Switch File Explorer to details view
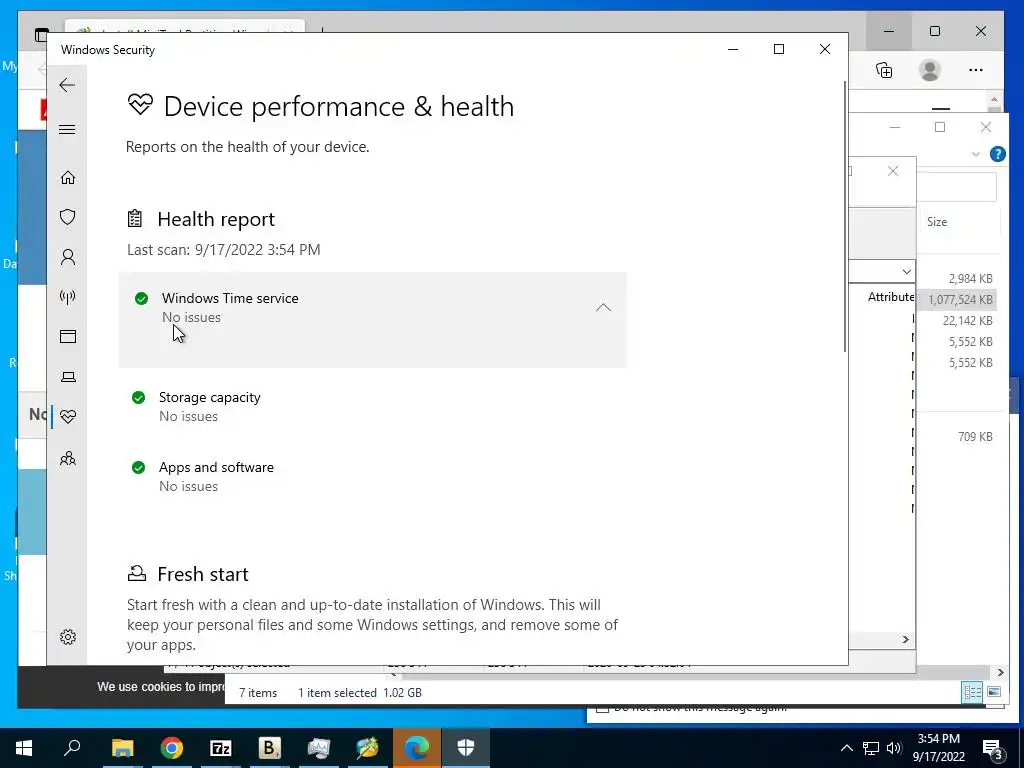 pos(972,692)
